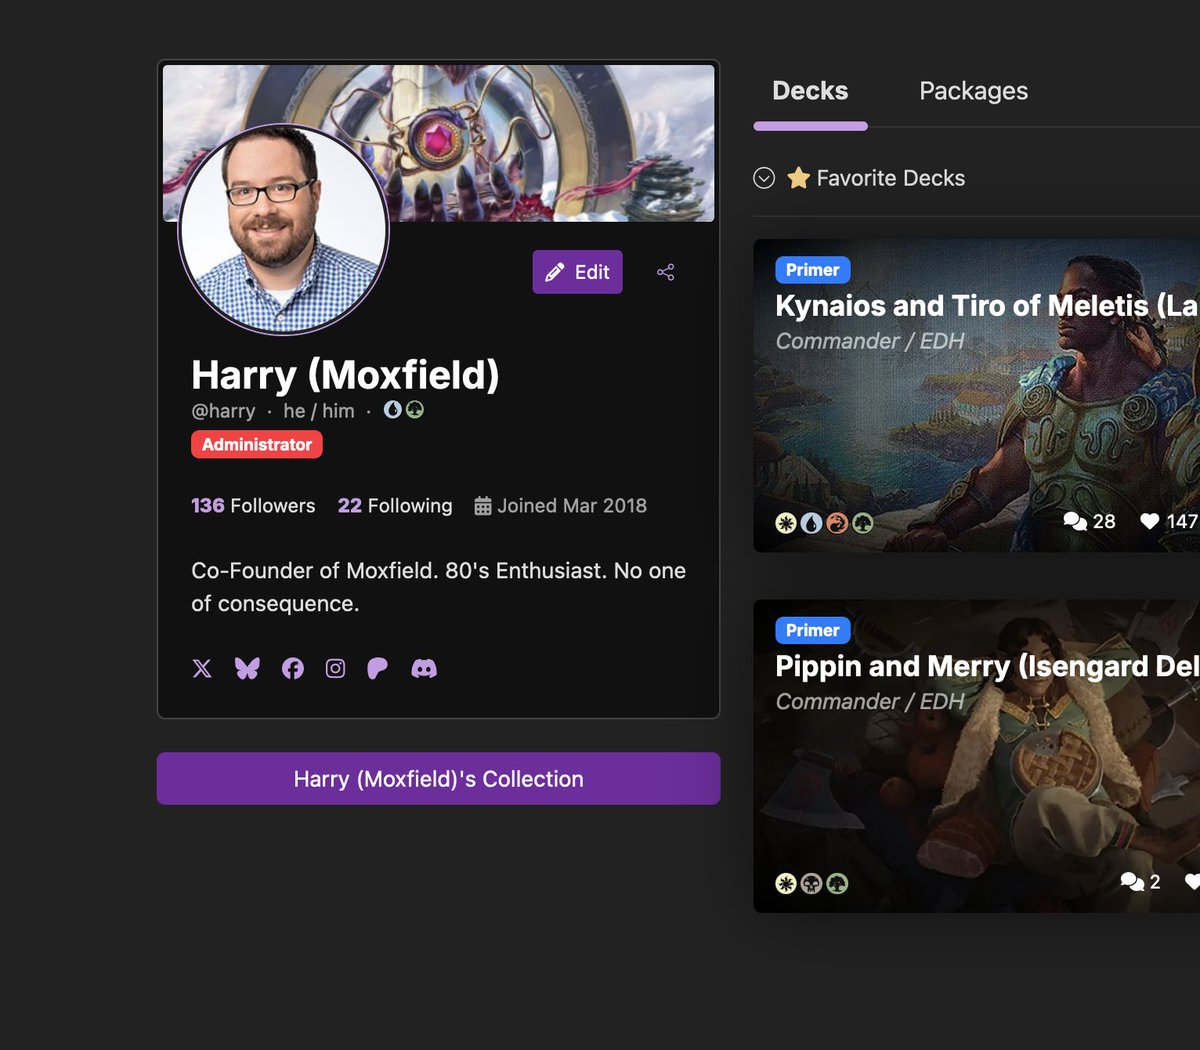1200x1050 pixels.
Task: Click the Co-Founder of Moxfield bio text
Action: [438, 587]
